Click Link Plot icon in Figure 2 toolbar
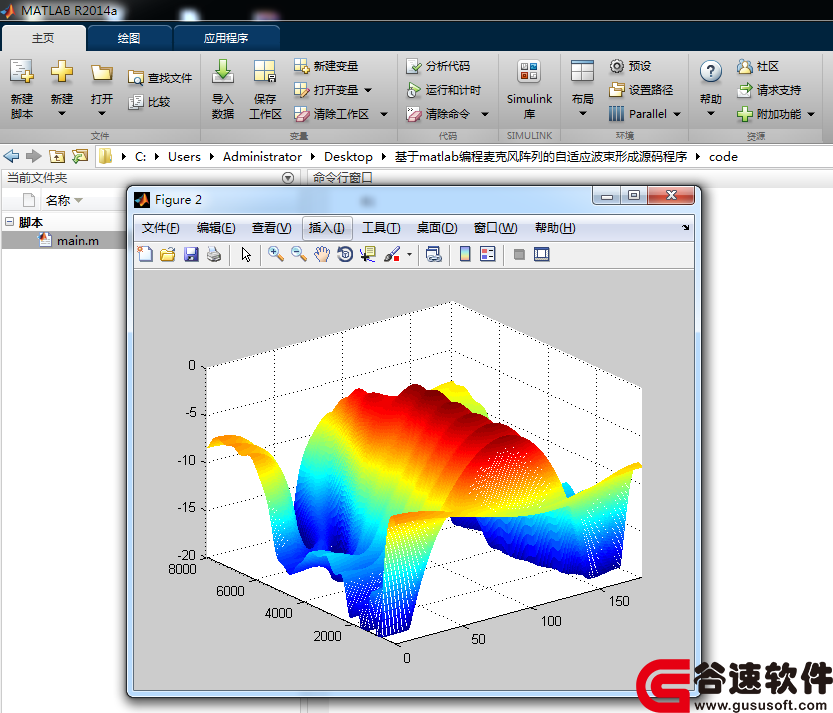Image resolution: width=833 pixels, height=713 pixels. click(x=434, y=254)
